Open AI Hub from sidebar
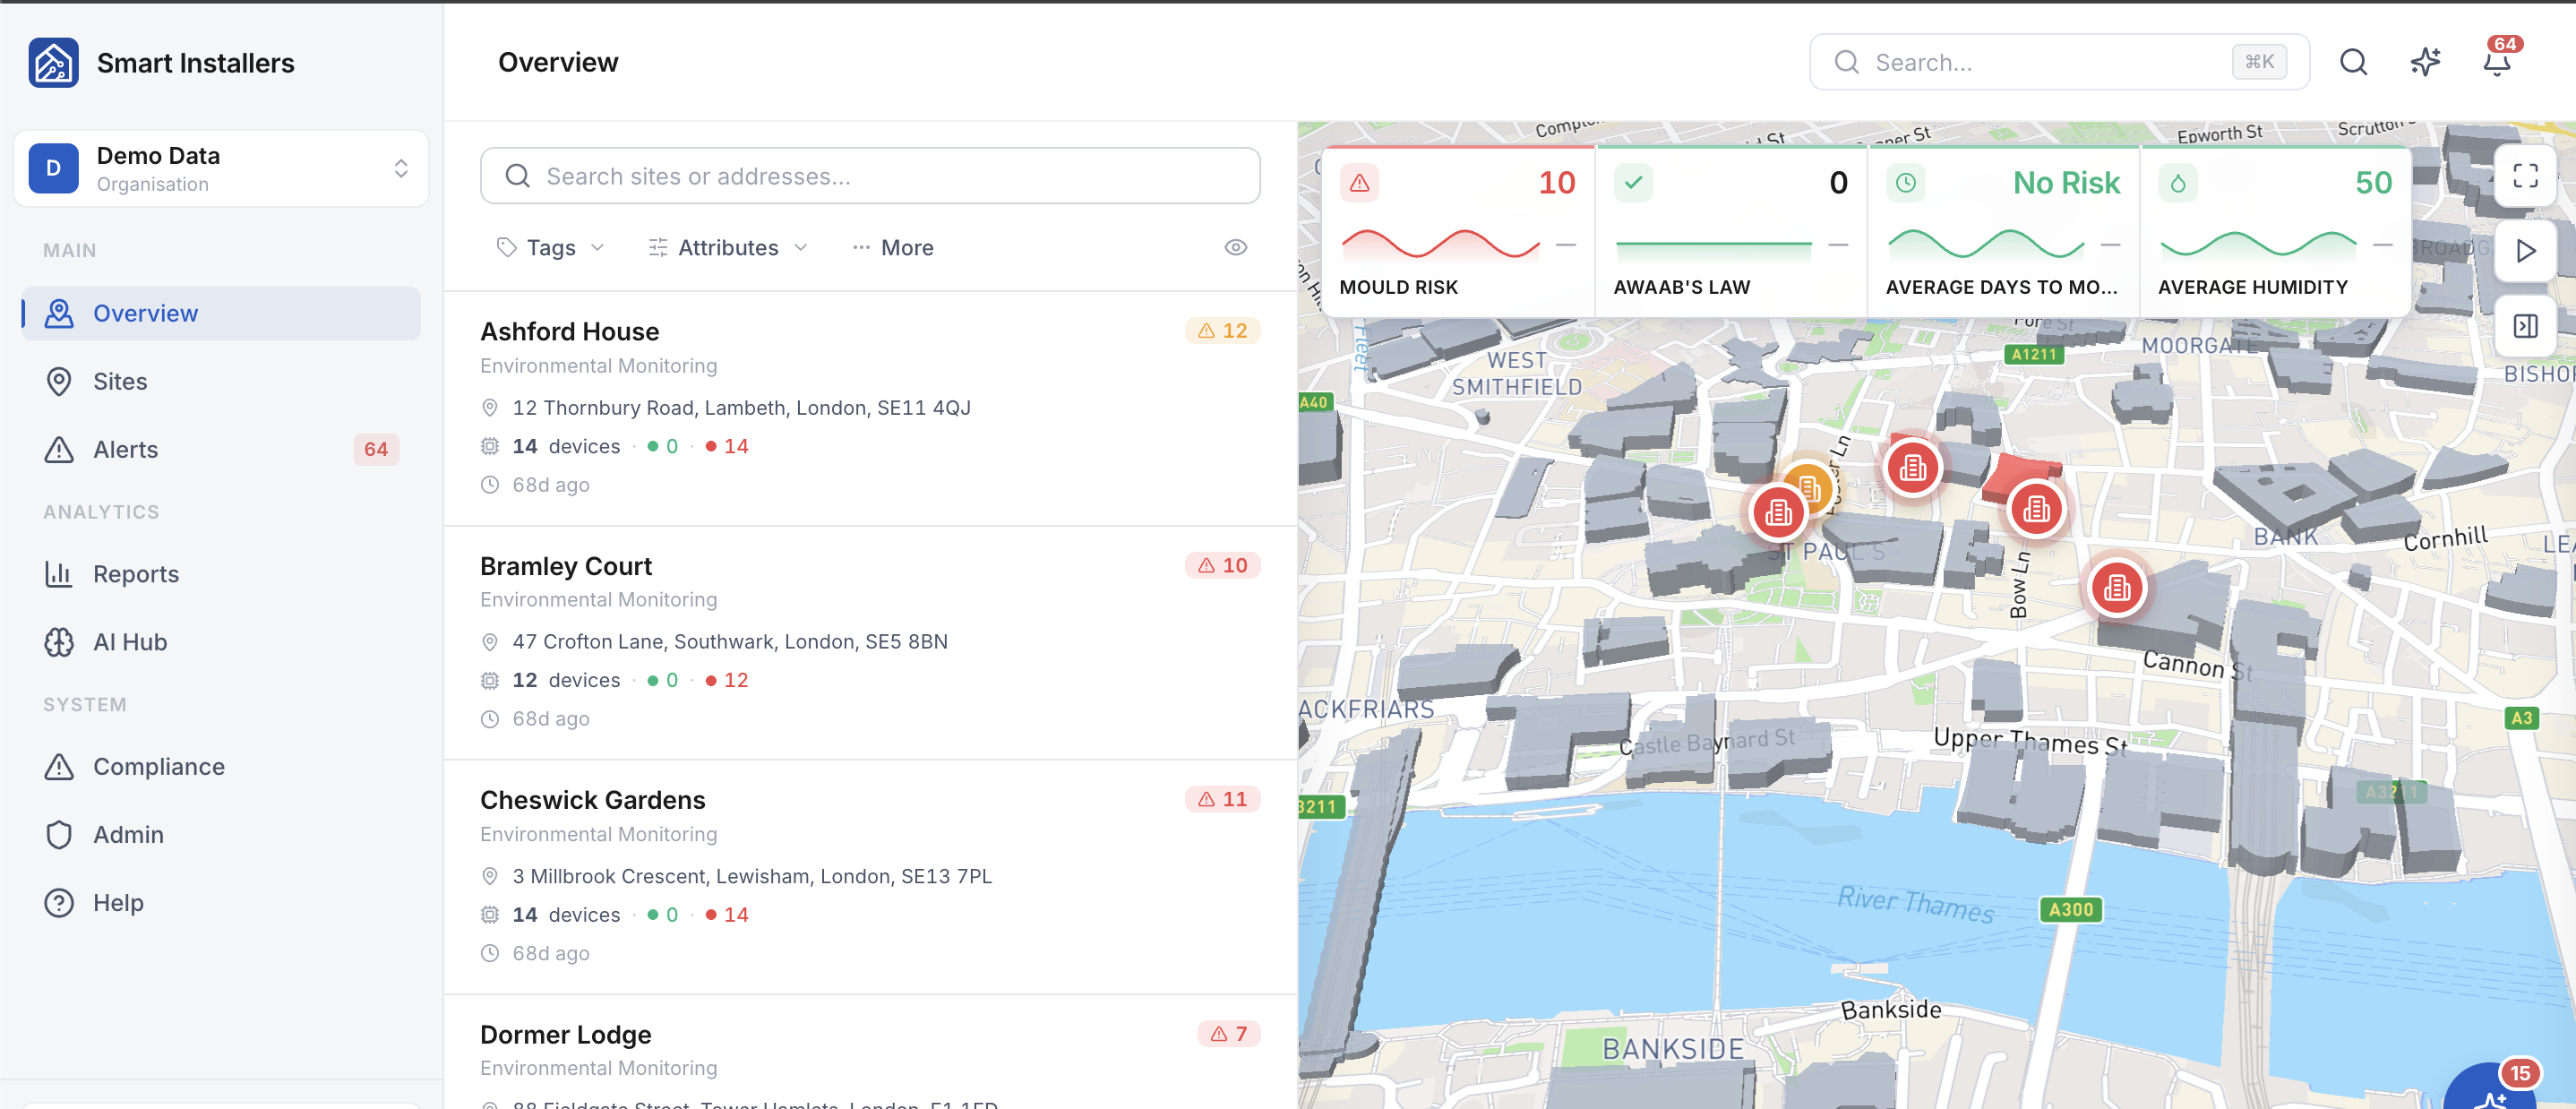Screen dimensions: 2576x1109 point(221,642)
